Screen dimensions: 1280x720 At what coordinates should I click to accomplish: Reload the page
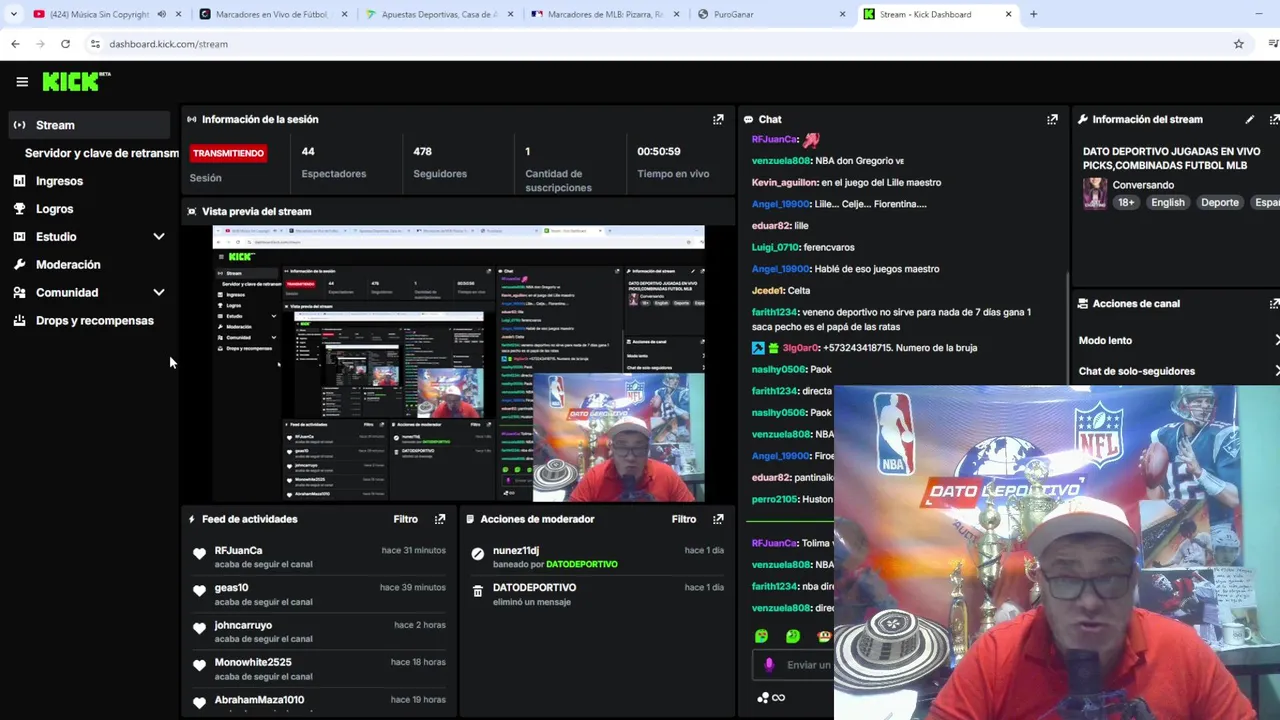pos(65,44)
